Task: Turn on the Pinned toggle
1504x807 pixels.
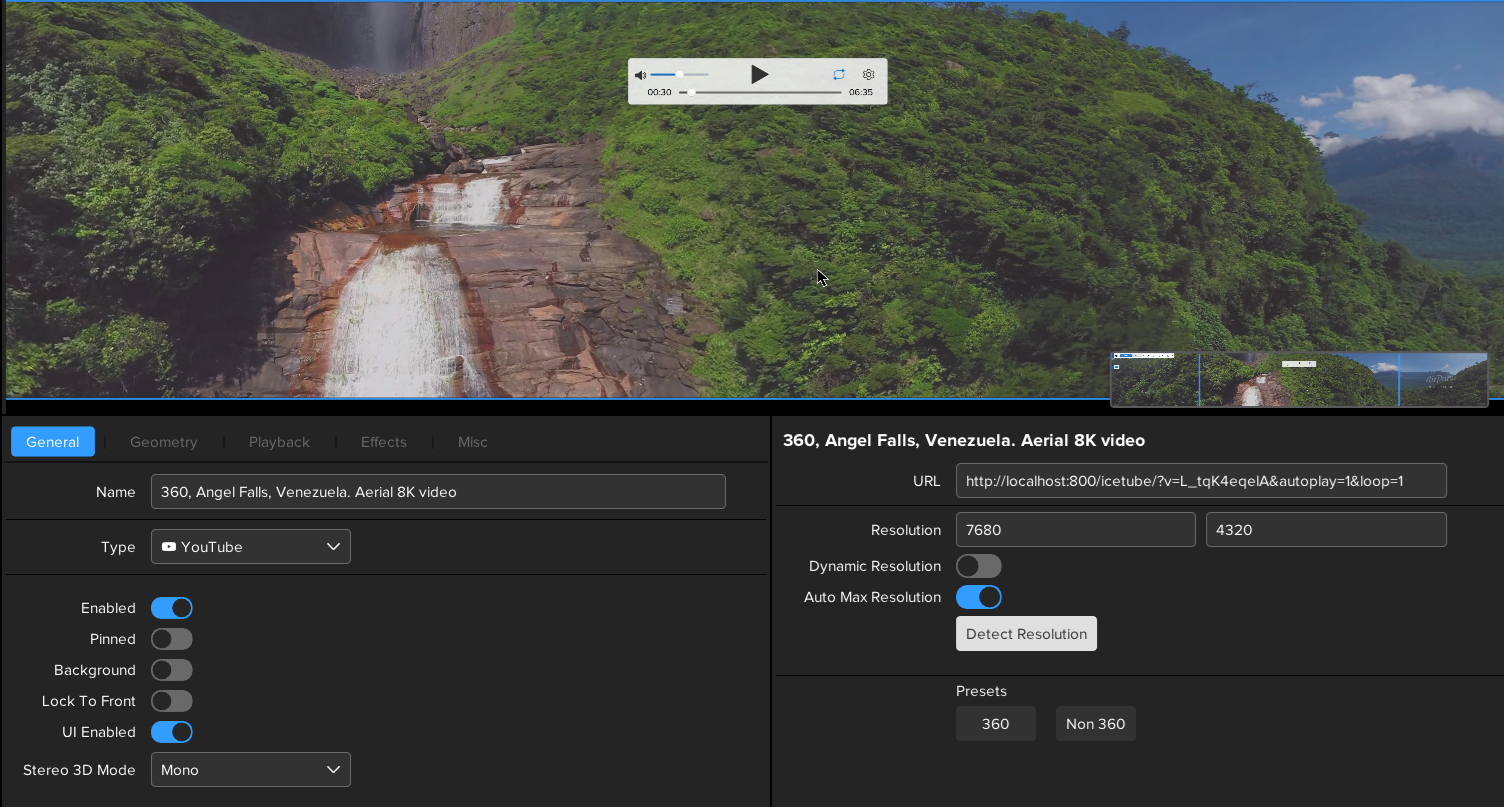Action: click(x=172, y=639)
